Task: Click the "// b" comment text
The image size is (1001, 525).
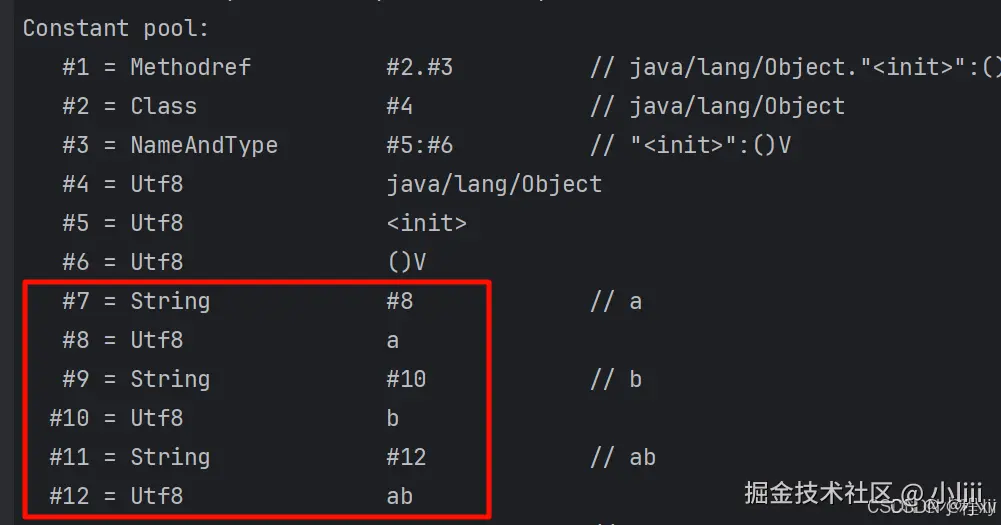Action: tap(616, 379)
